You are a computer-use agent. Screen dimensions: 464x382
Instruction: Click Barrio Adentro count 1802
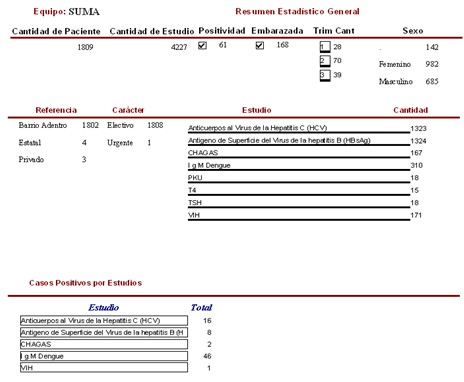coord(90,125)
